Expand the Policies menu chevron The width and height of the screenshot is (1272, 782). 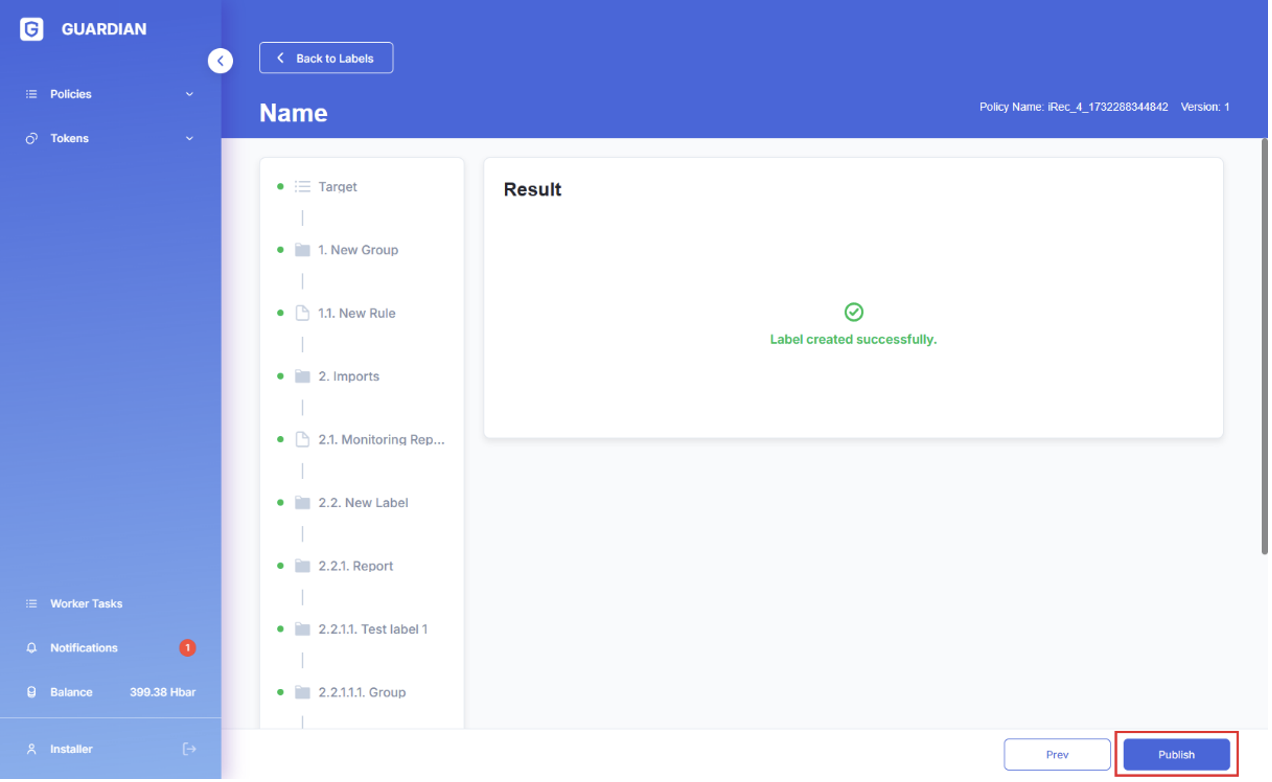(190, 95)
